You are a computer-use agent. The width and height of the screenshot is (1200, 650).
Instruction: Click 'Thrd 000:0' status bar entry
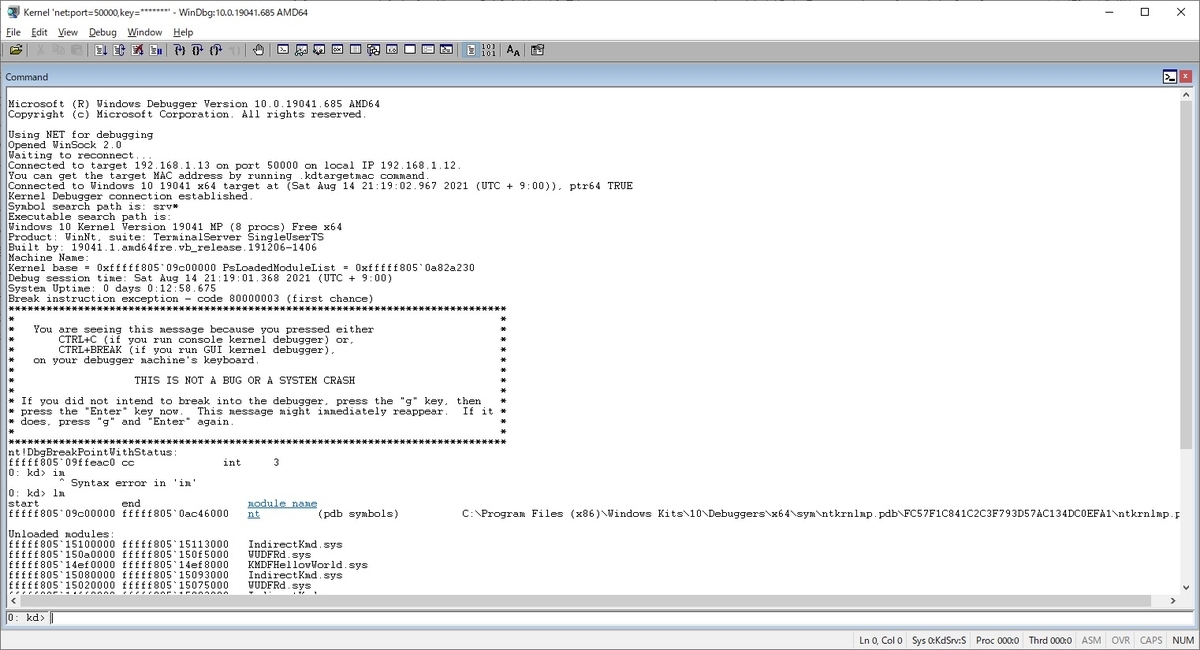tap(1050, 640)
